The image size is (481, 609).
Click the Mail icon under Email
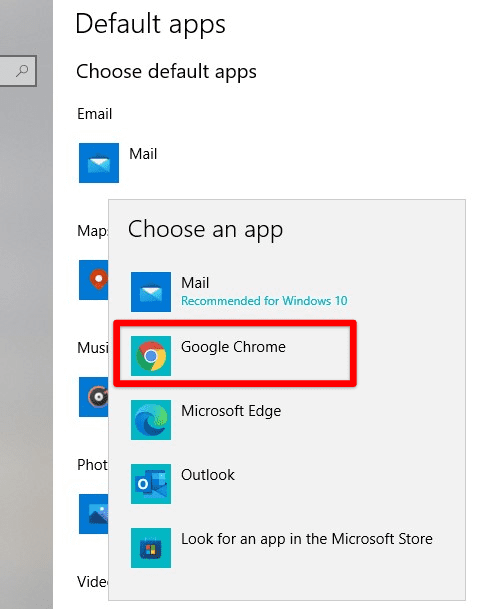(99, 163)
